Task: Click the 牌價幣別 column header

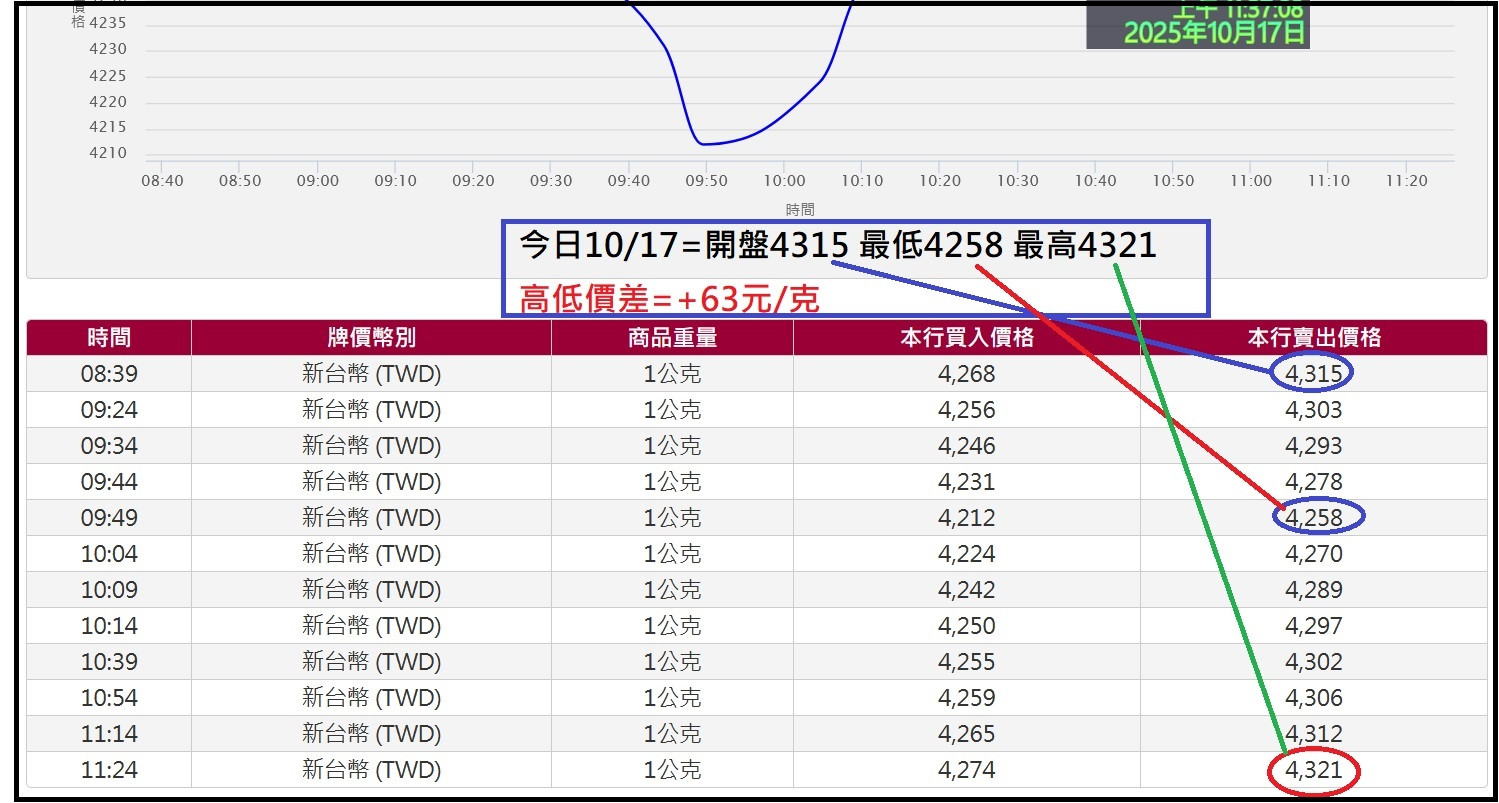Action: coord(370,337)
